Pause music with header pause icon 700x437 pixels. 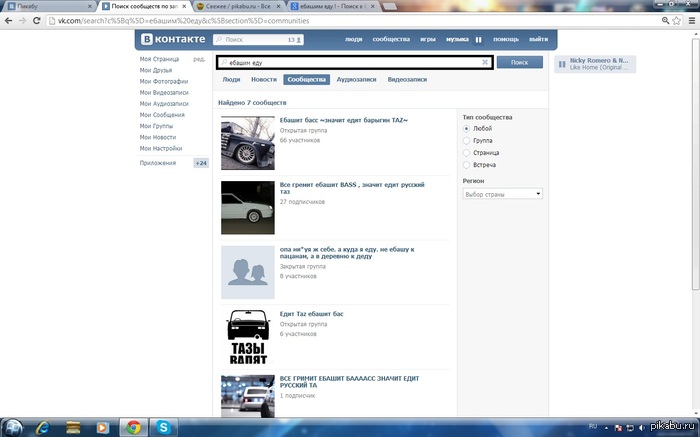(478, 40)
